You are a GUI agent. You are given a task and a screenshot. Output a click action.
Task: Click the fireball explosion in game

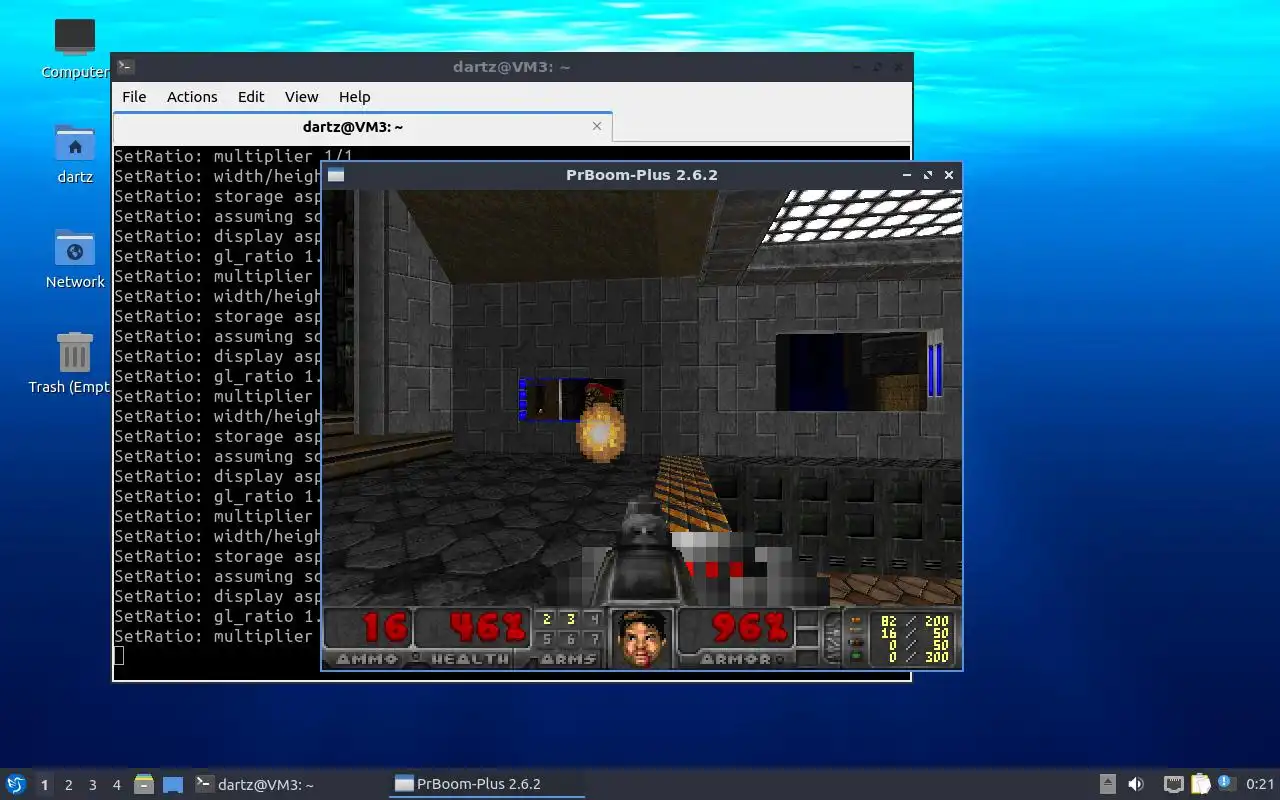coord(600,431)
